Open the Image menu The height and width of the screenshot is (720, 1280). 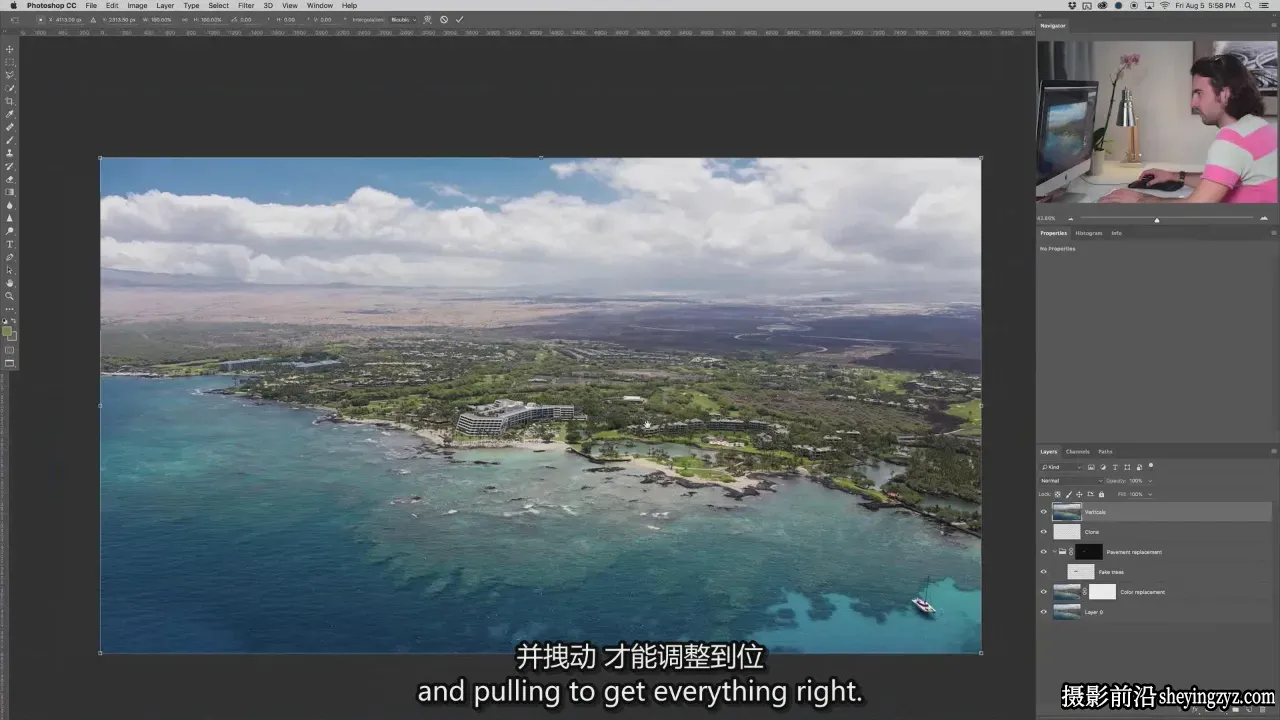coord(137,5)
